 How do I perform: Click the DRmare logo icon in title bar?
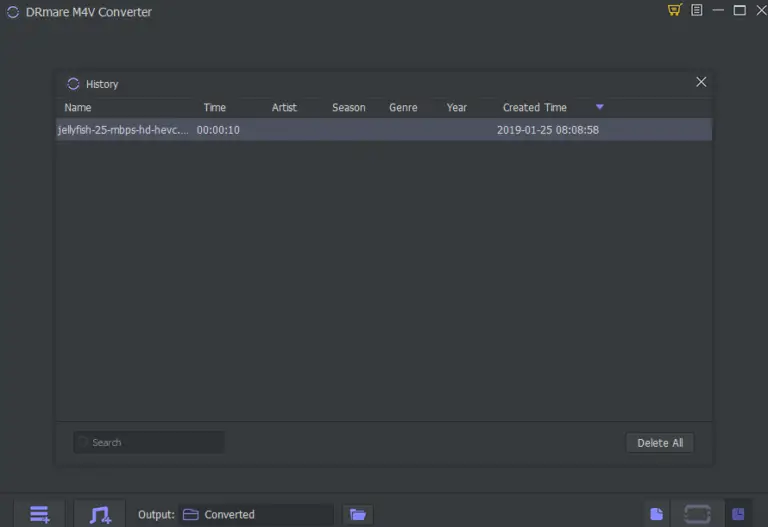[x=13, y=12]
